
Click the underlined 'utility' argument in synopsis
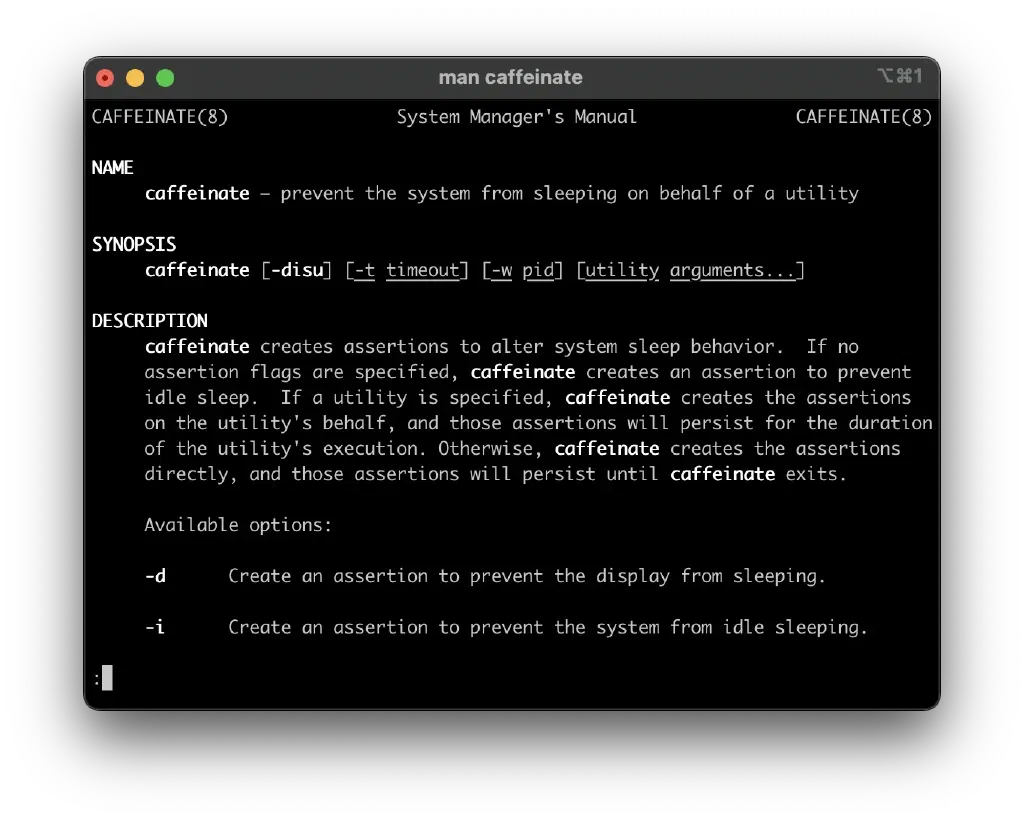coord(622,270)
